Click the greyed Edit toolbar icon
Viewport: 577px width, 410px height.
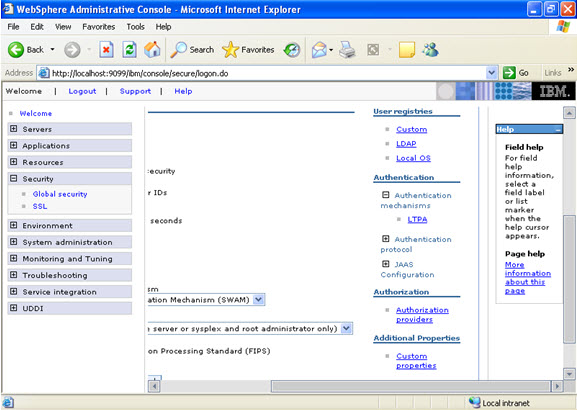pyautogui.click(x=373, y=50)
